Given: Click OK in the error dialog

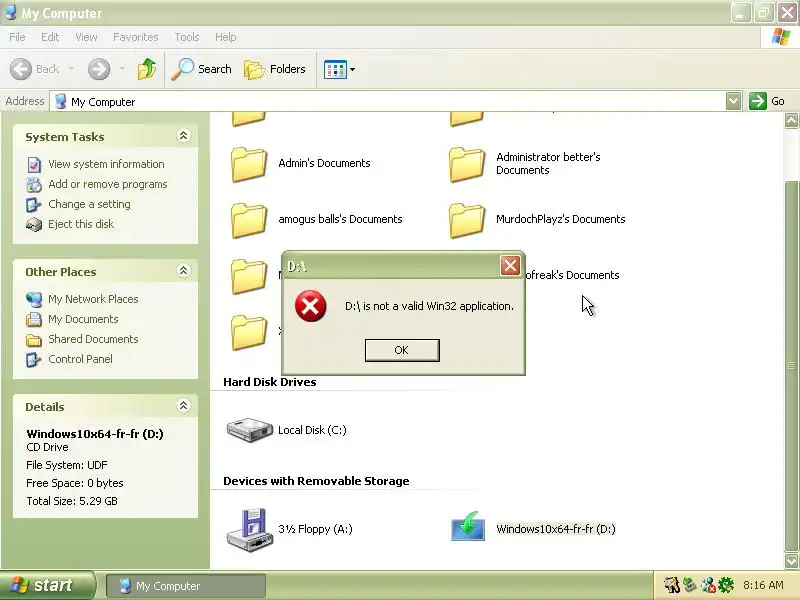Looking at the screenshot, I should (402, 350).
